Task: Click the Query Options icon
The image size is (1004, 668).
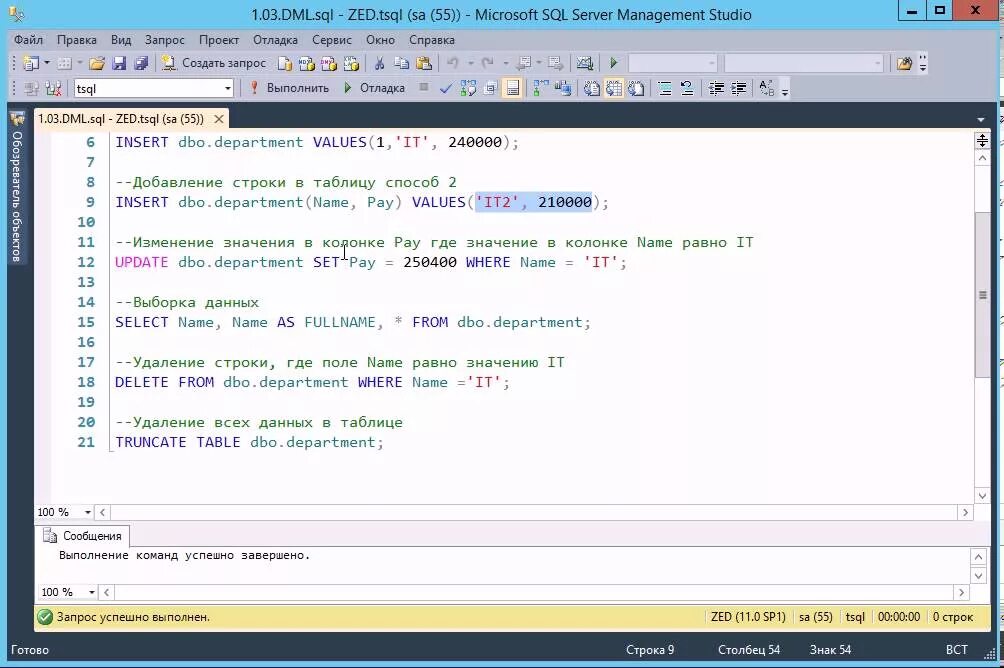Action: (x=490, y=88)
